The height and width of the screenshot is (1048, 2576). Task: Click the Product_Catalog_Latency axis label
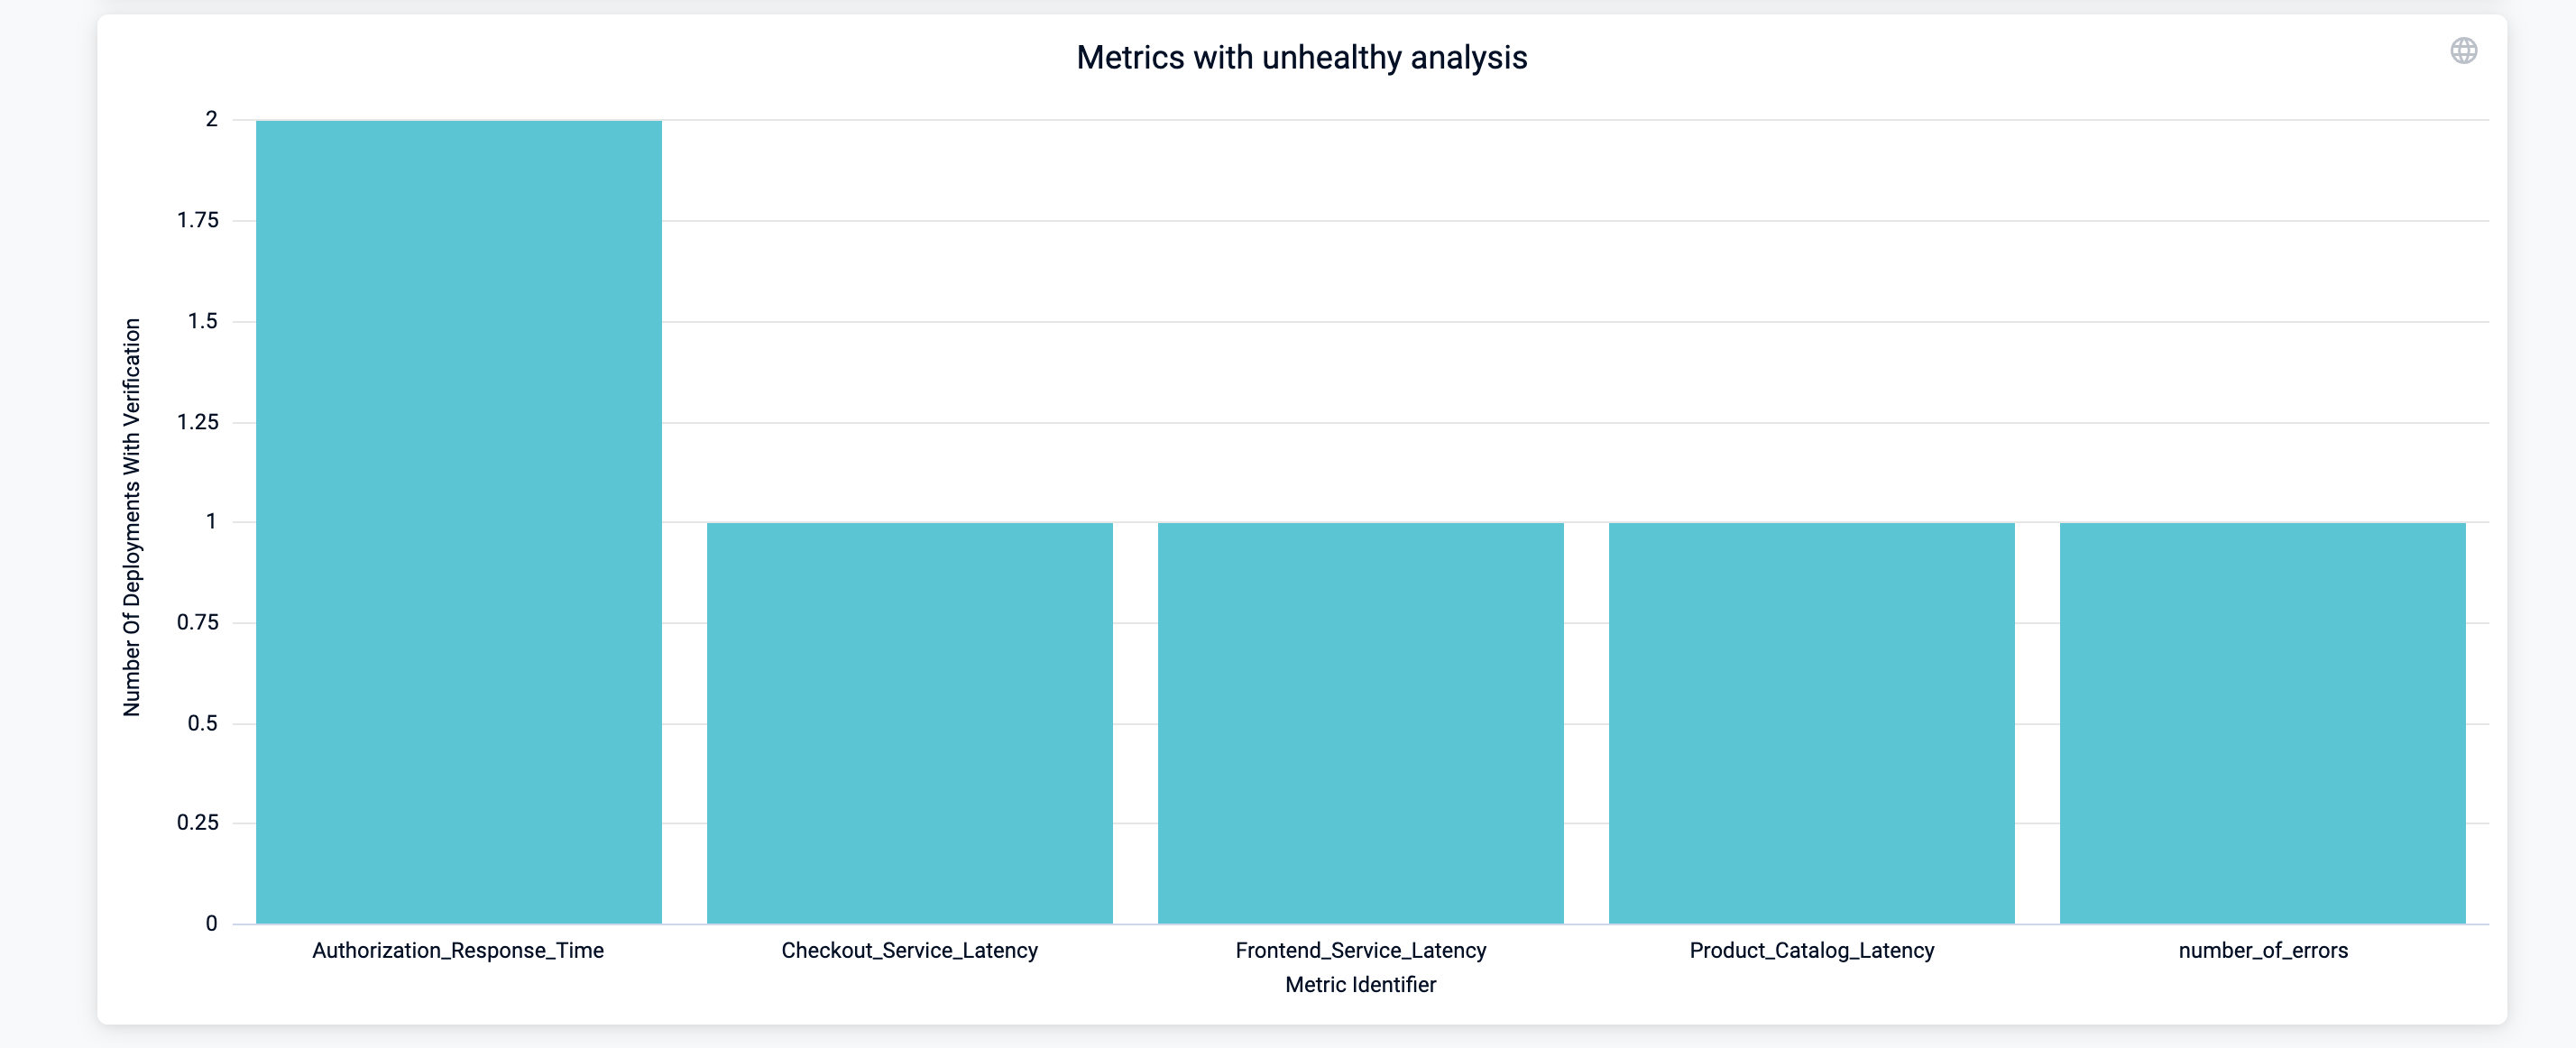(1811, 950)
